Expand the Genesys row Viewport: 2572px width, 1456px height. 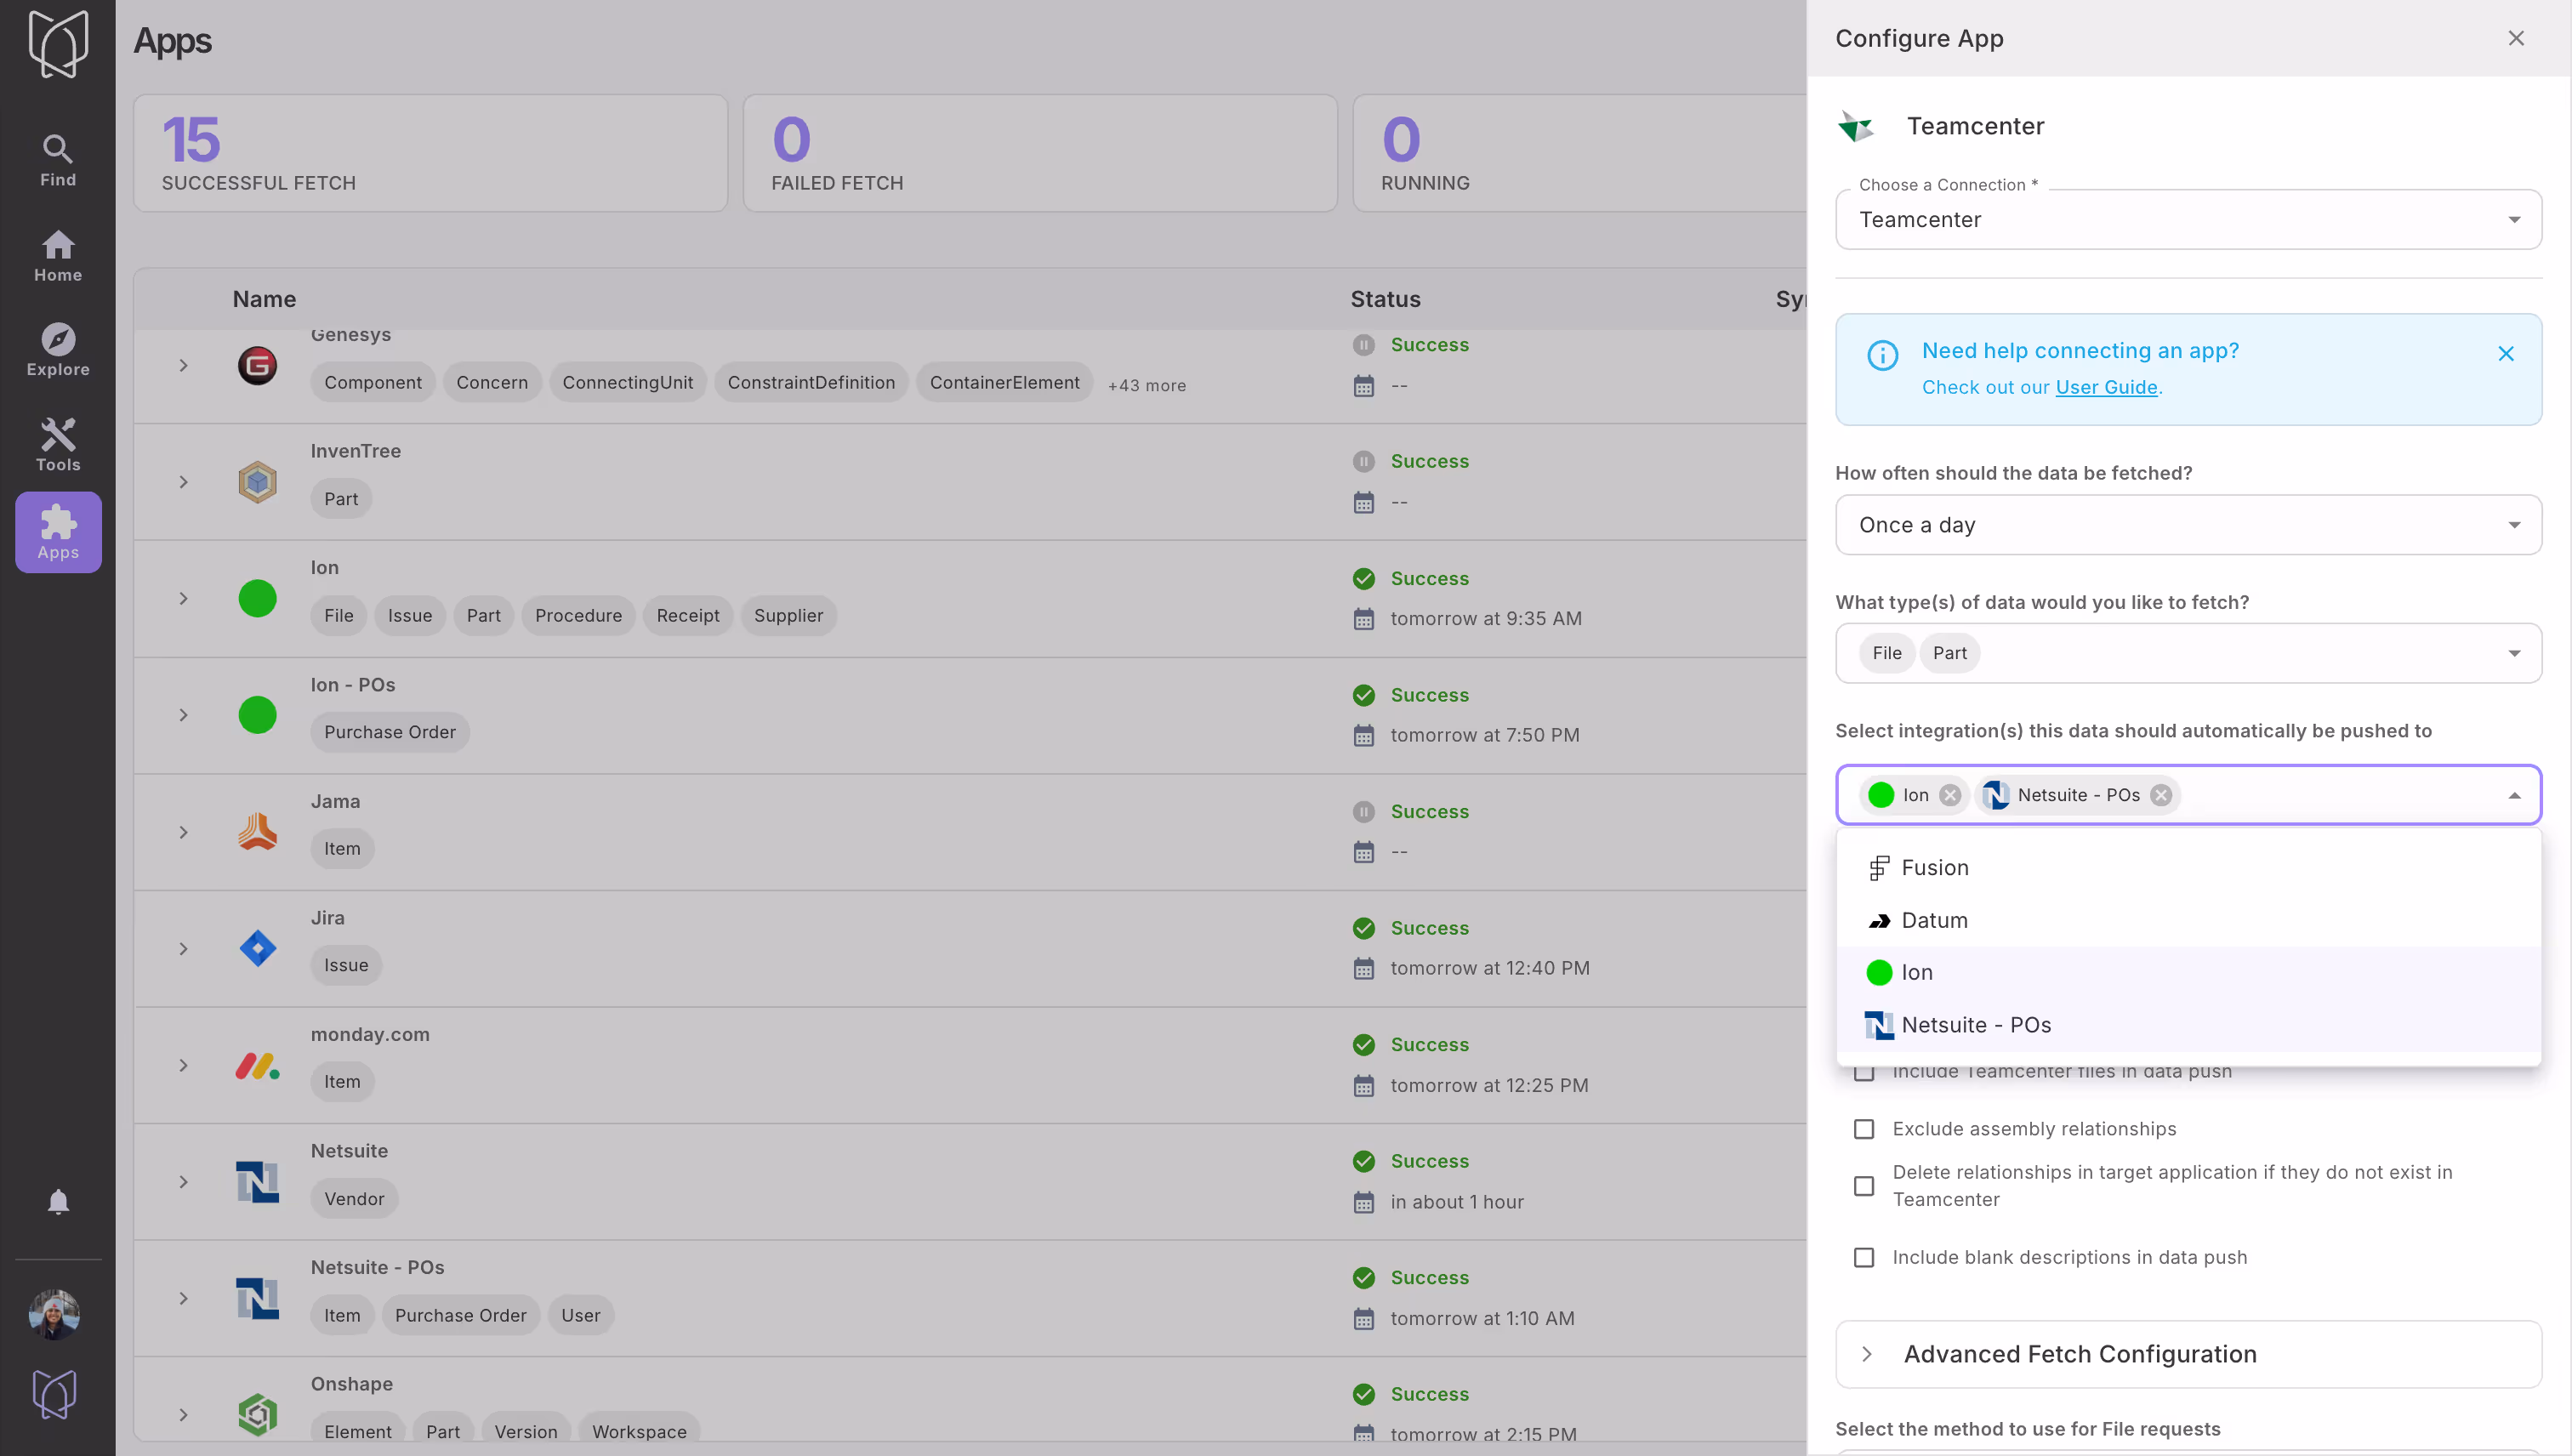pos(183,365)
